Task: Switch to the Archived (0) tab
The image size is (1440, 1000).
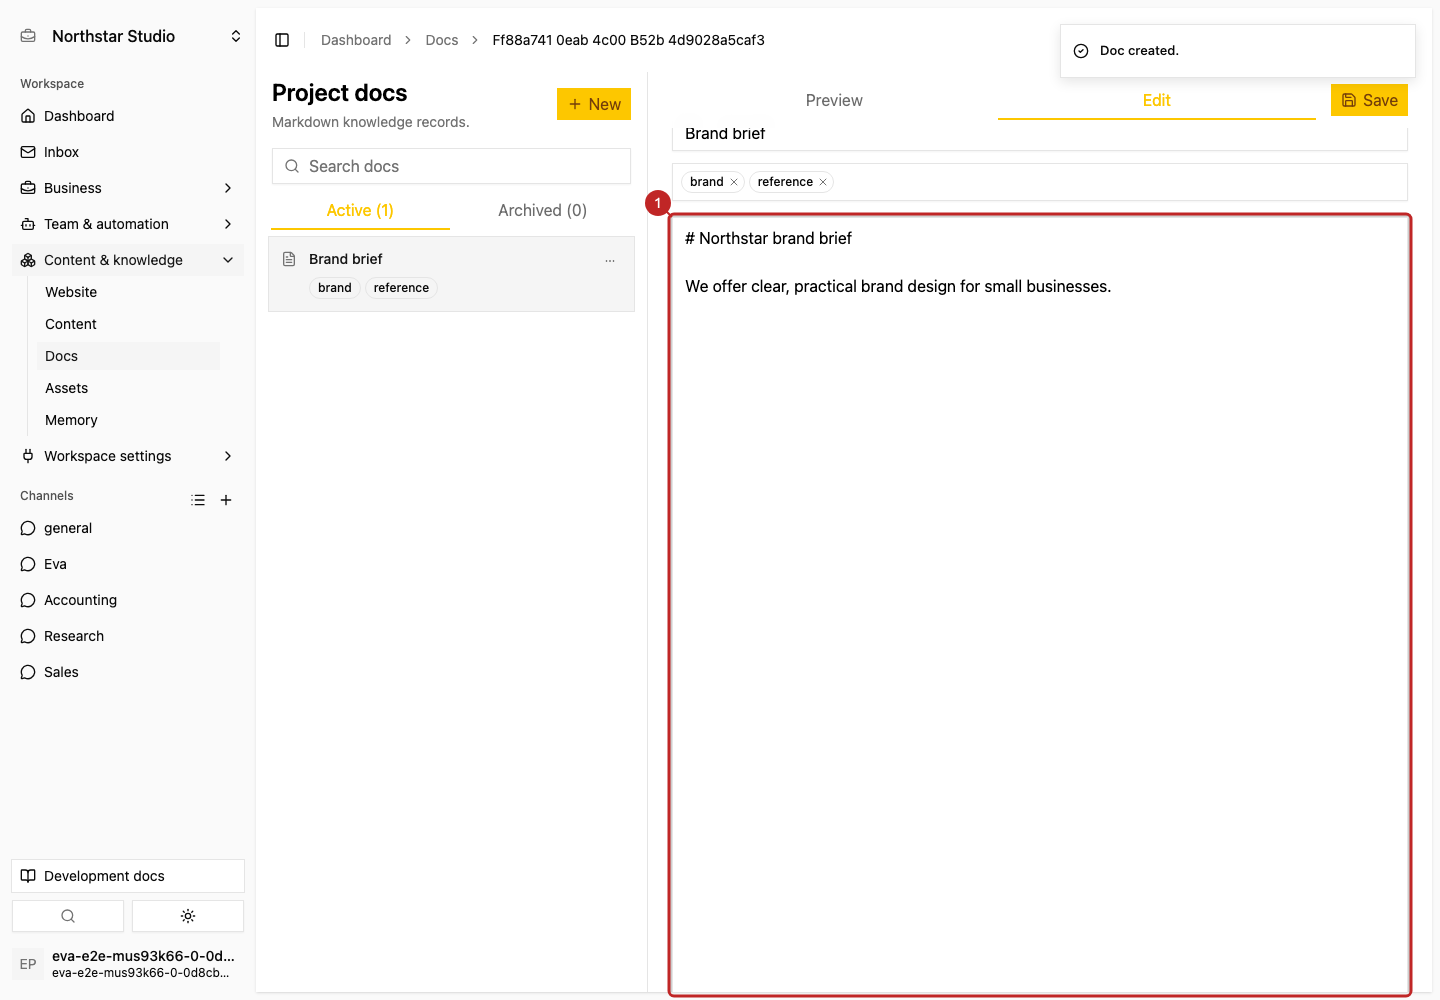Action: (x=542, y=210)
